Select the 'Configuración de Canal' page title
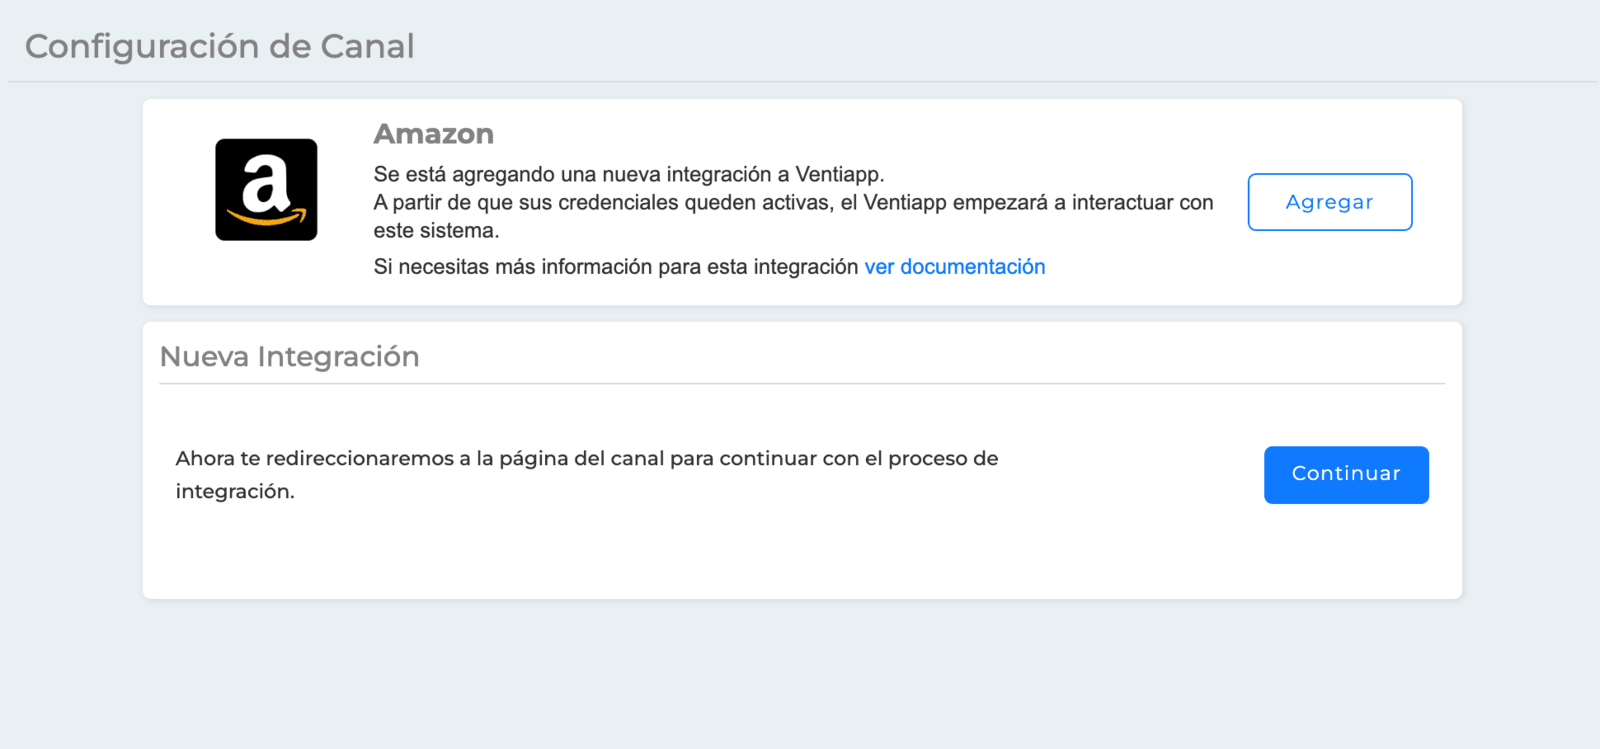This screenshot has width=1600, height=749. point(220,46)
